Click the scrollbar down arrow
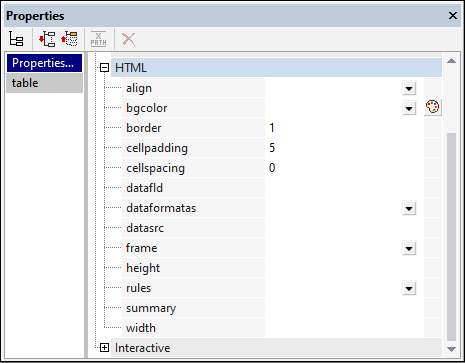Image resolution: width=465 pixels, height=363 pixels. [451, 349]
